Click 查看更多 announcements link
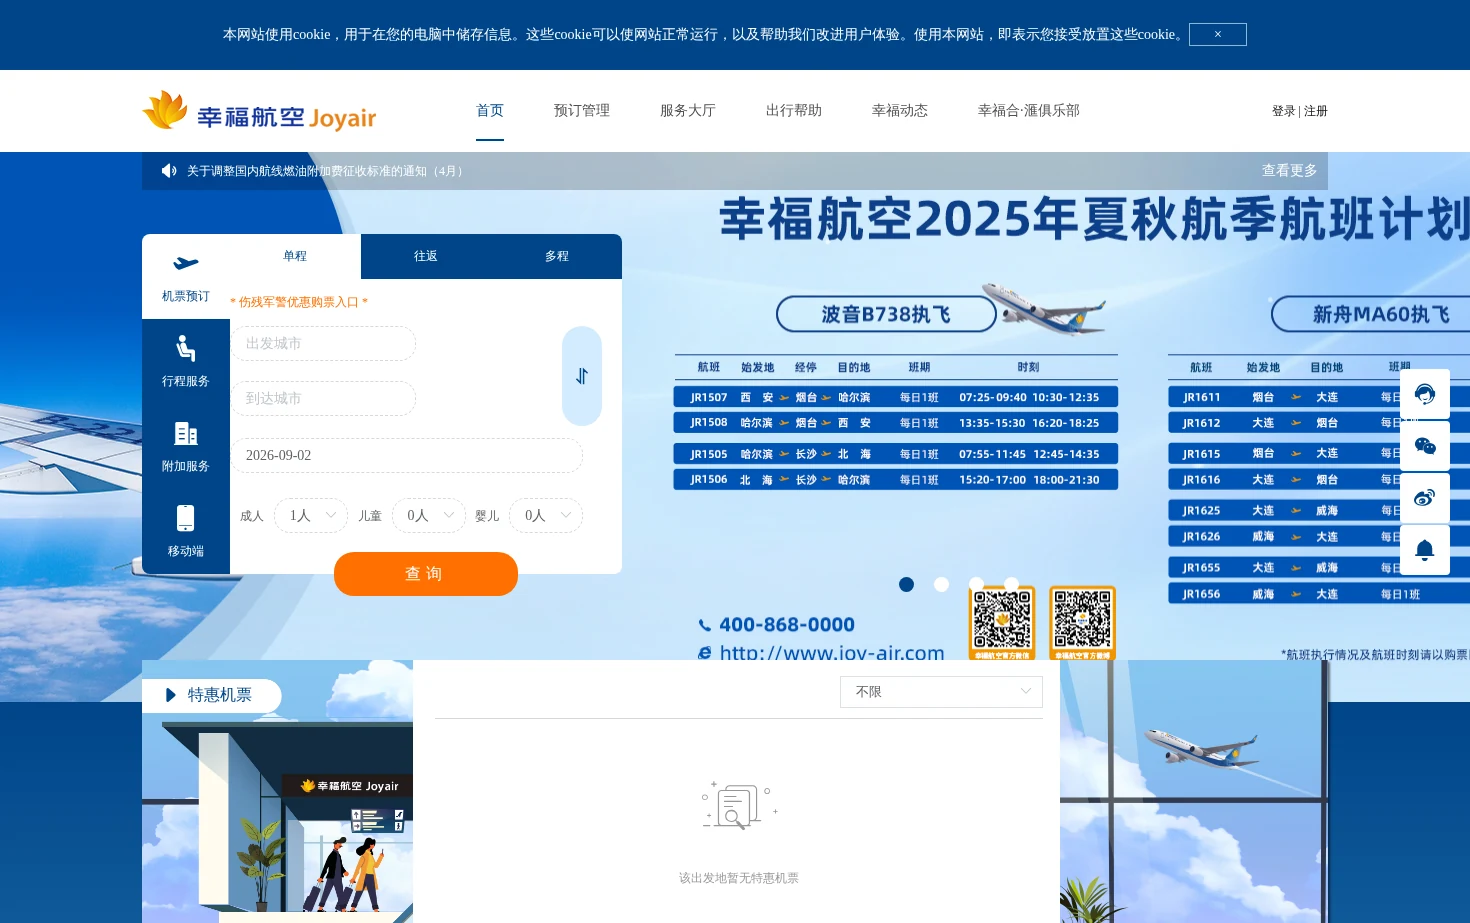This screenshot has height=923, width=1470. 1290,171
